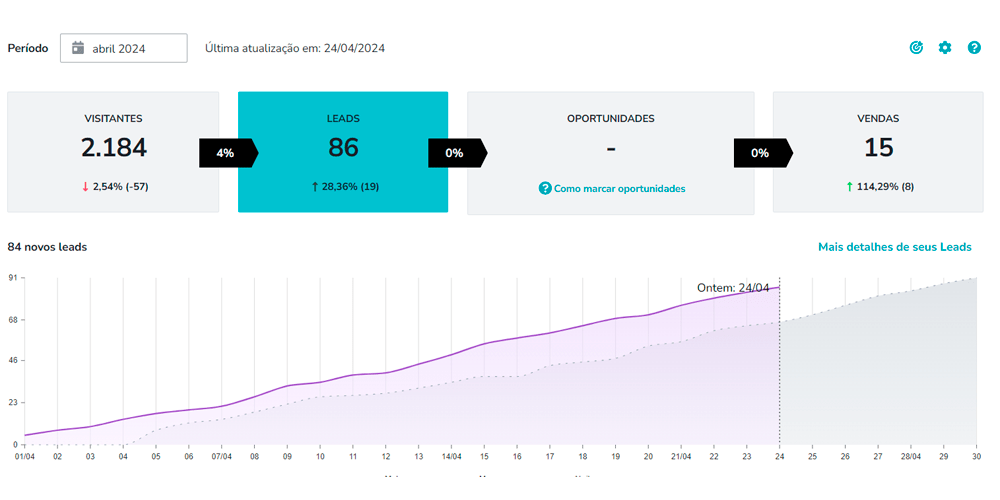Viewport: 1000px width, 500px height.
Task: Click the 0% arrow before Vendas
Action: (762, 153)
